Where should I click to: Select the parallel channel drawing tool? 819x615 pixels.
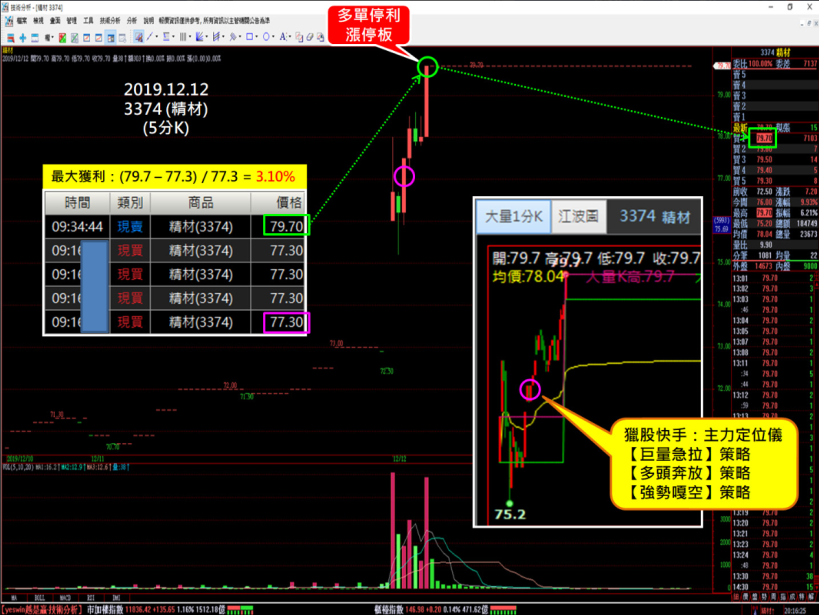pos(216,37)
